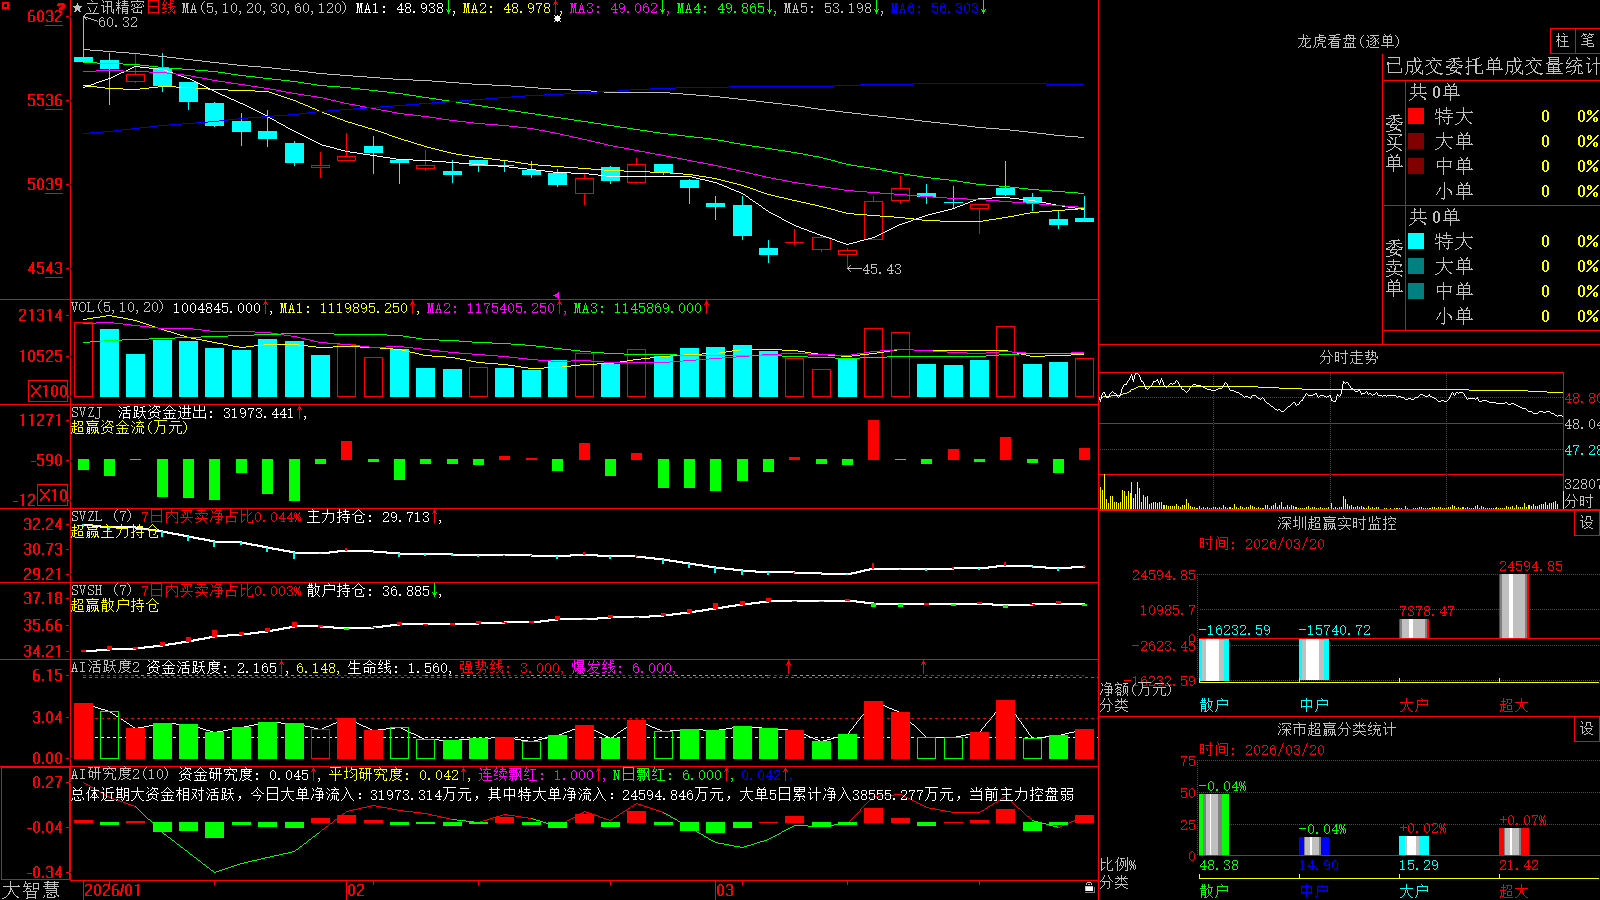Click the 委卖单 section label
The image size is (1600, 900).
coord(1394,267)
